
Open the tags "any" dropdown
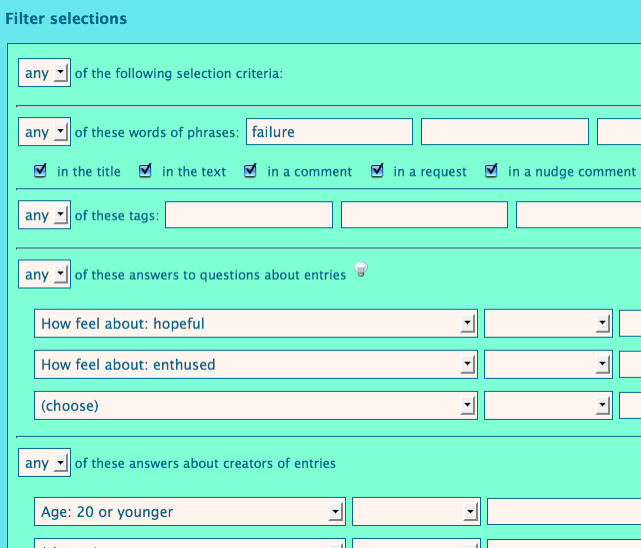[x=44, y=215]
